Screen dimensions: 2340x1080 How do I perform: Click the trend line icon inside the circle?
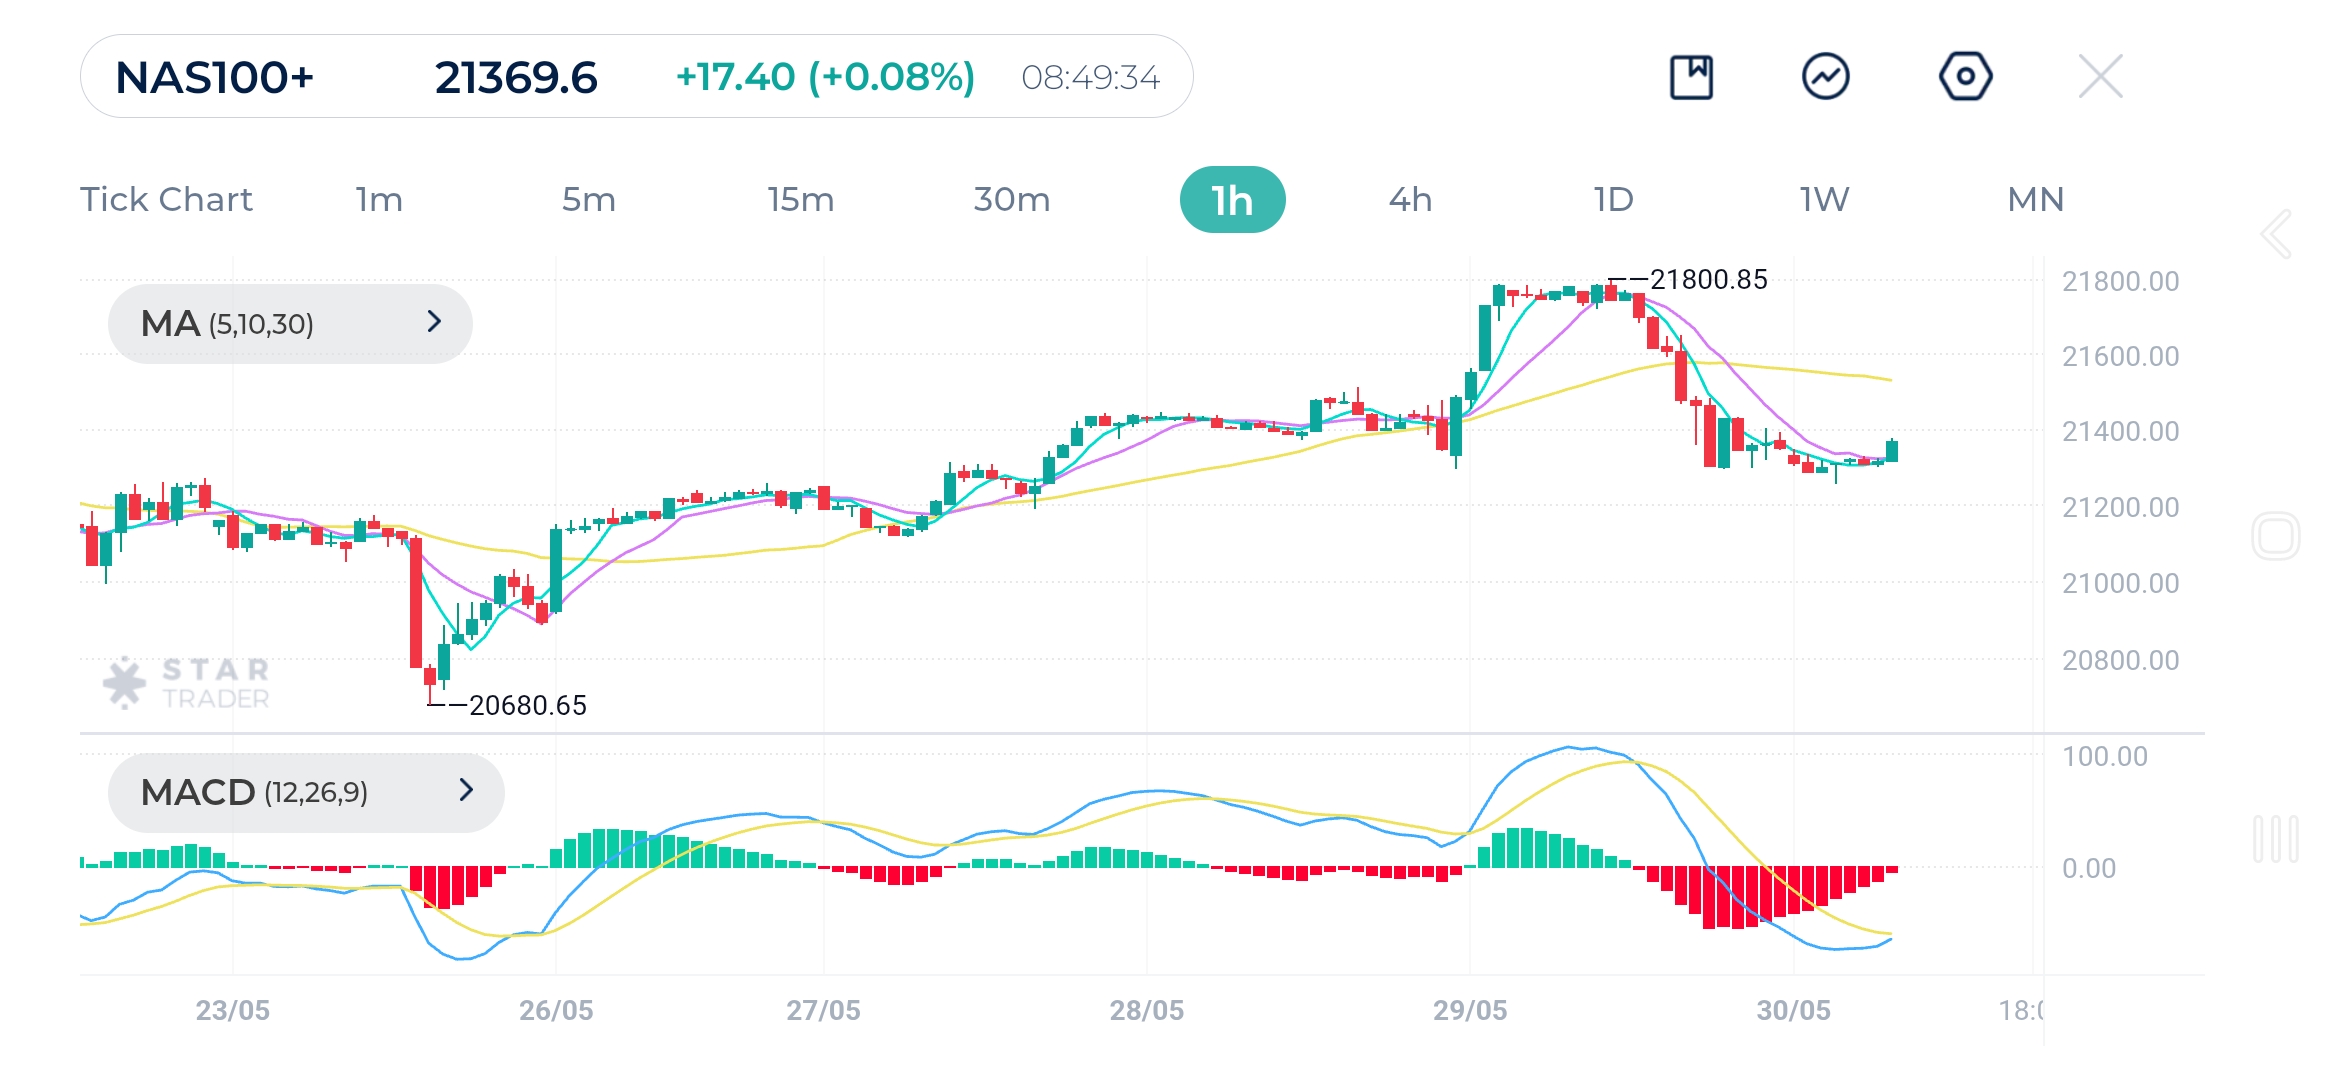tap(1828, 75)
